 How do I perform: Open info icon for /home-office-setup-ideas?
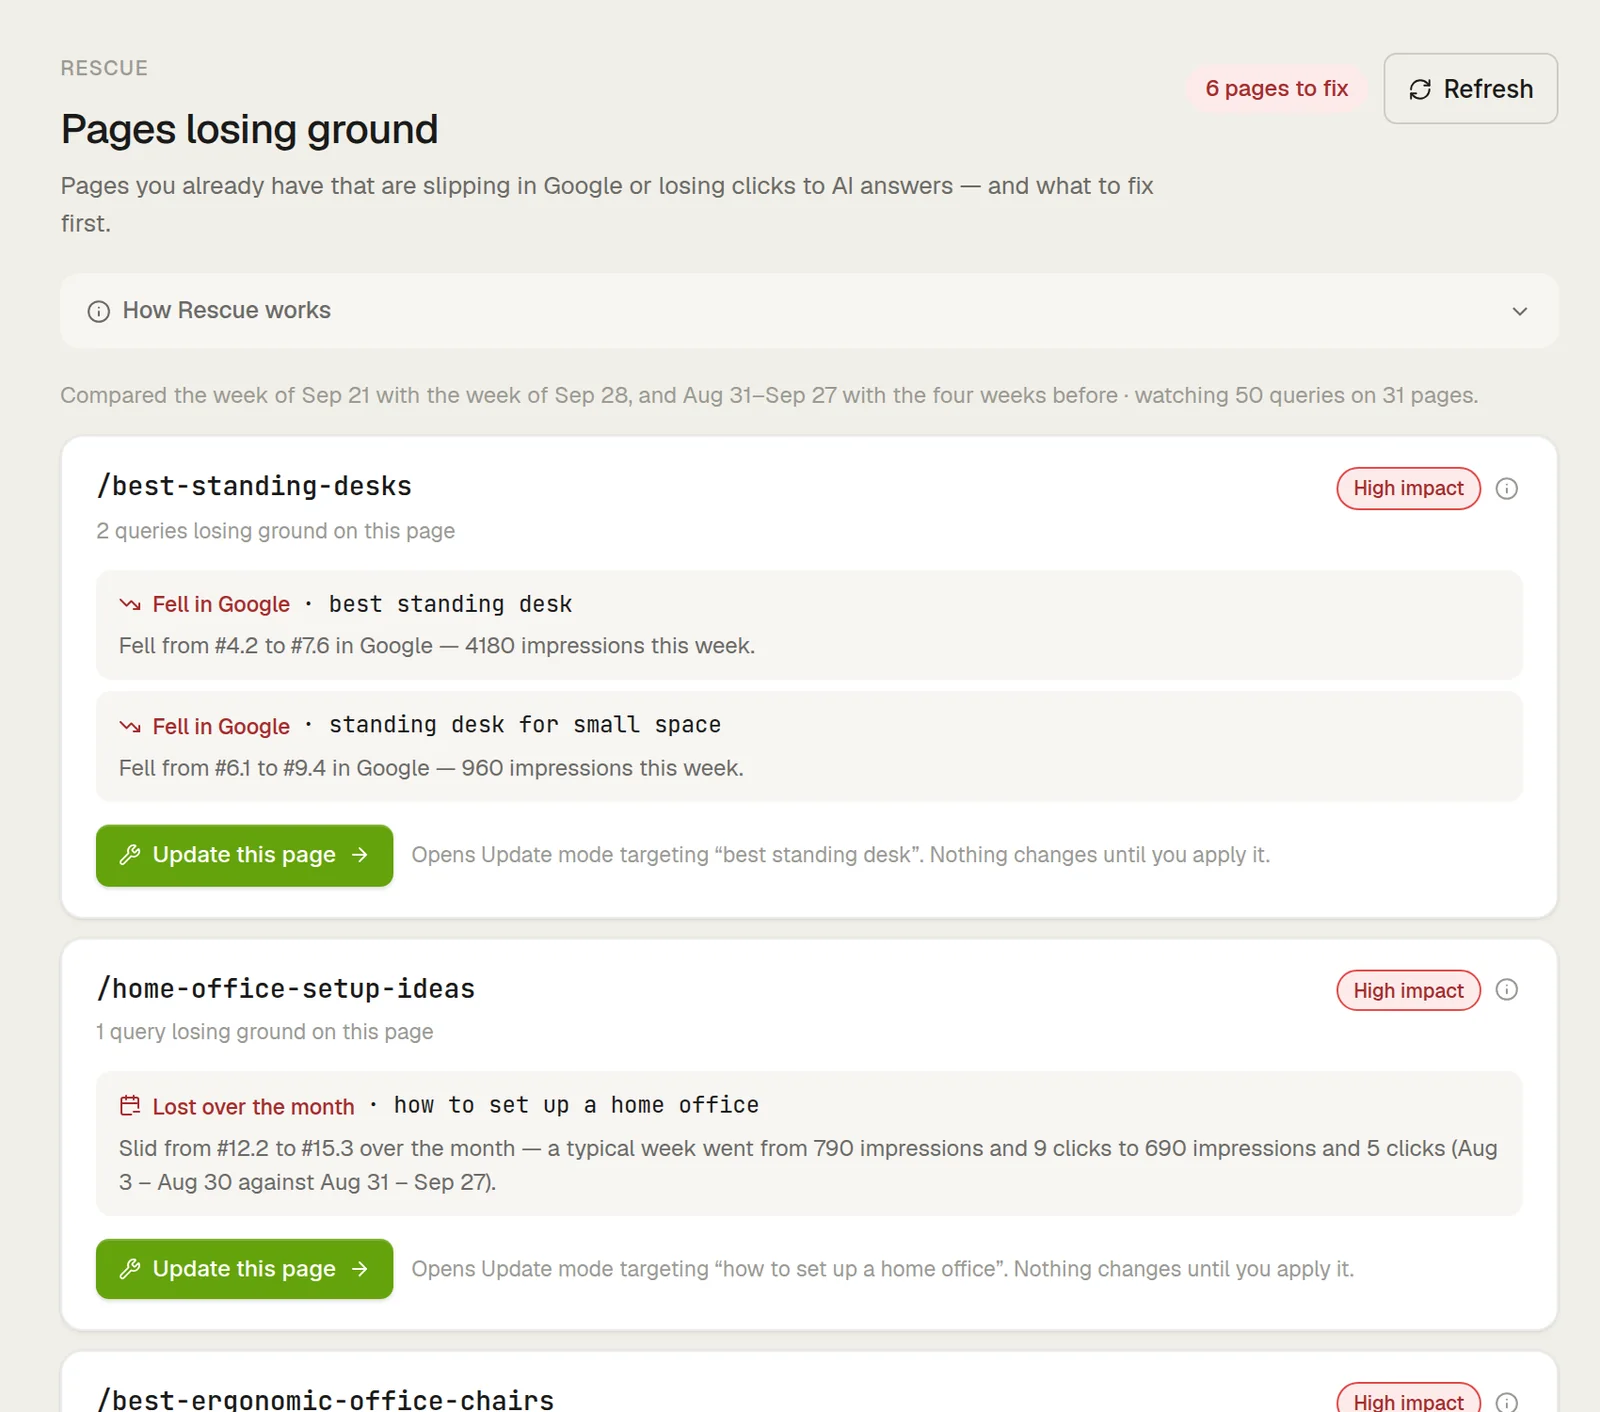(x=1506, y=990)
